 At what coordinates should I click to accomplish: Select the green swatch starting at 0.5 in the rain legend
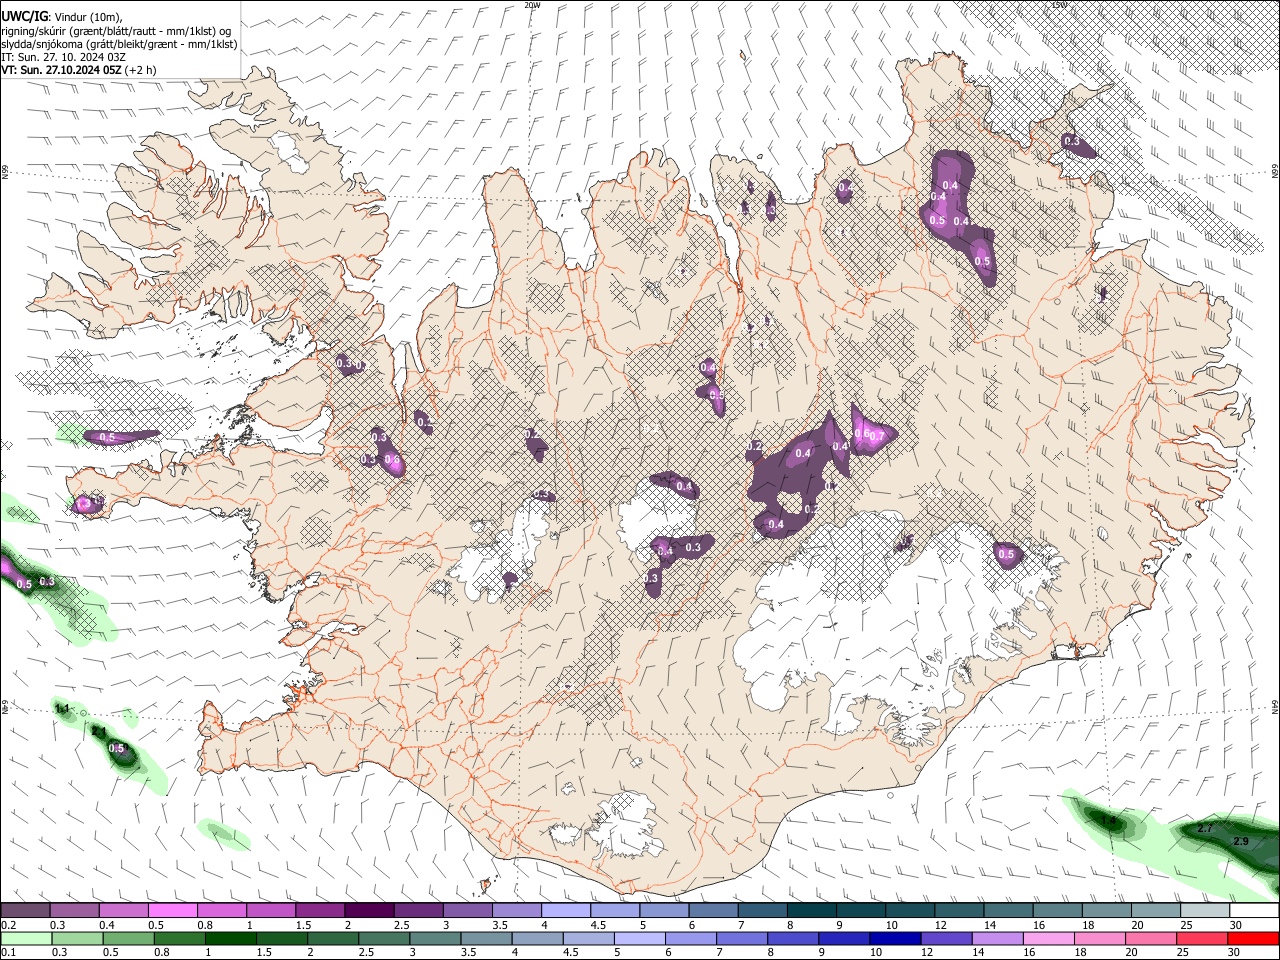pyautogui.click(x=128, y=938)
